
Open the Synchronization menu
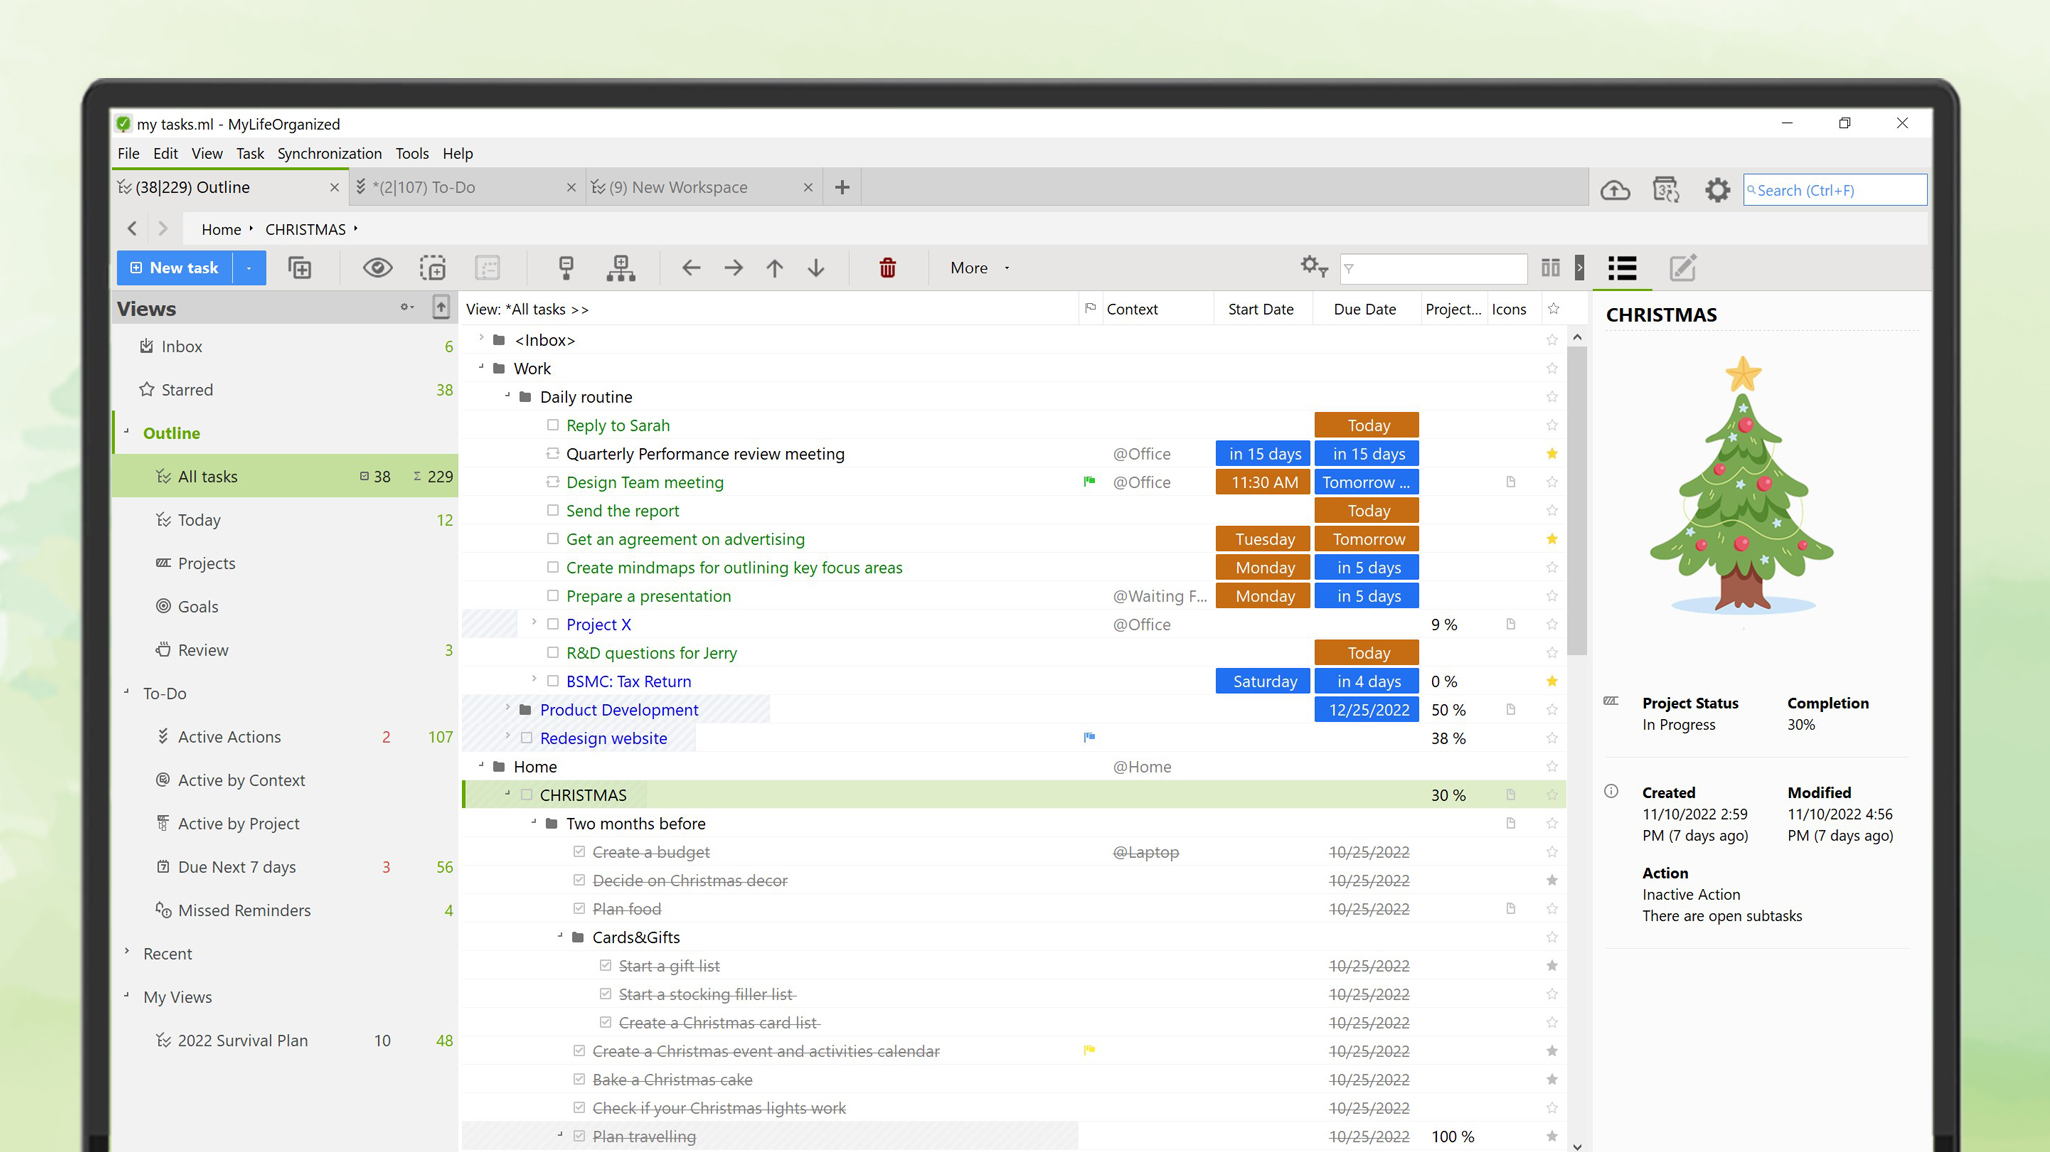[329, 153]
